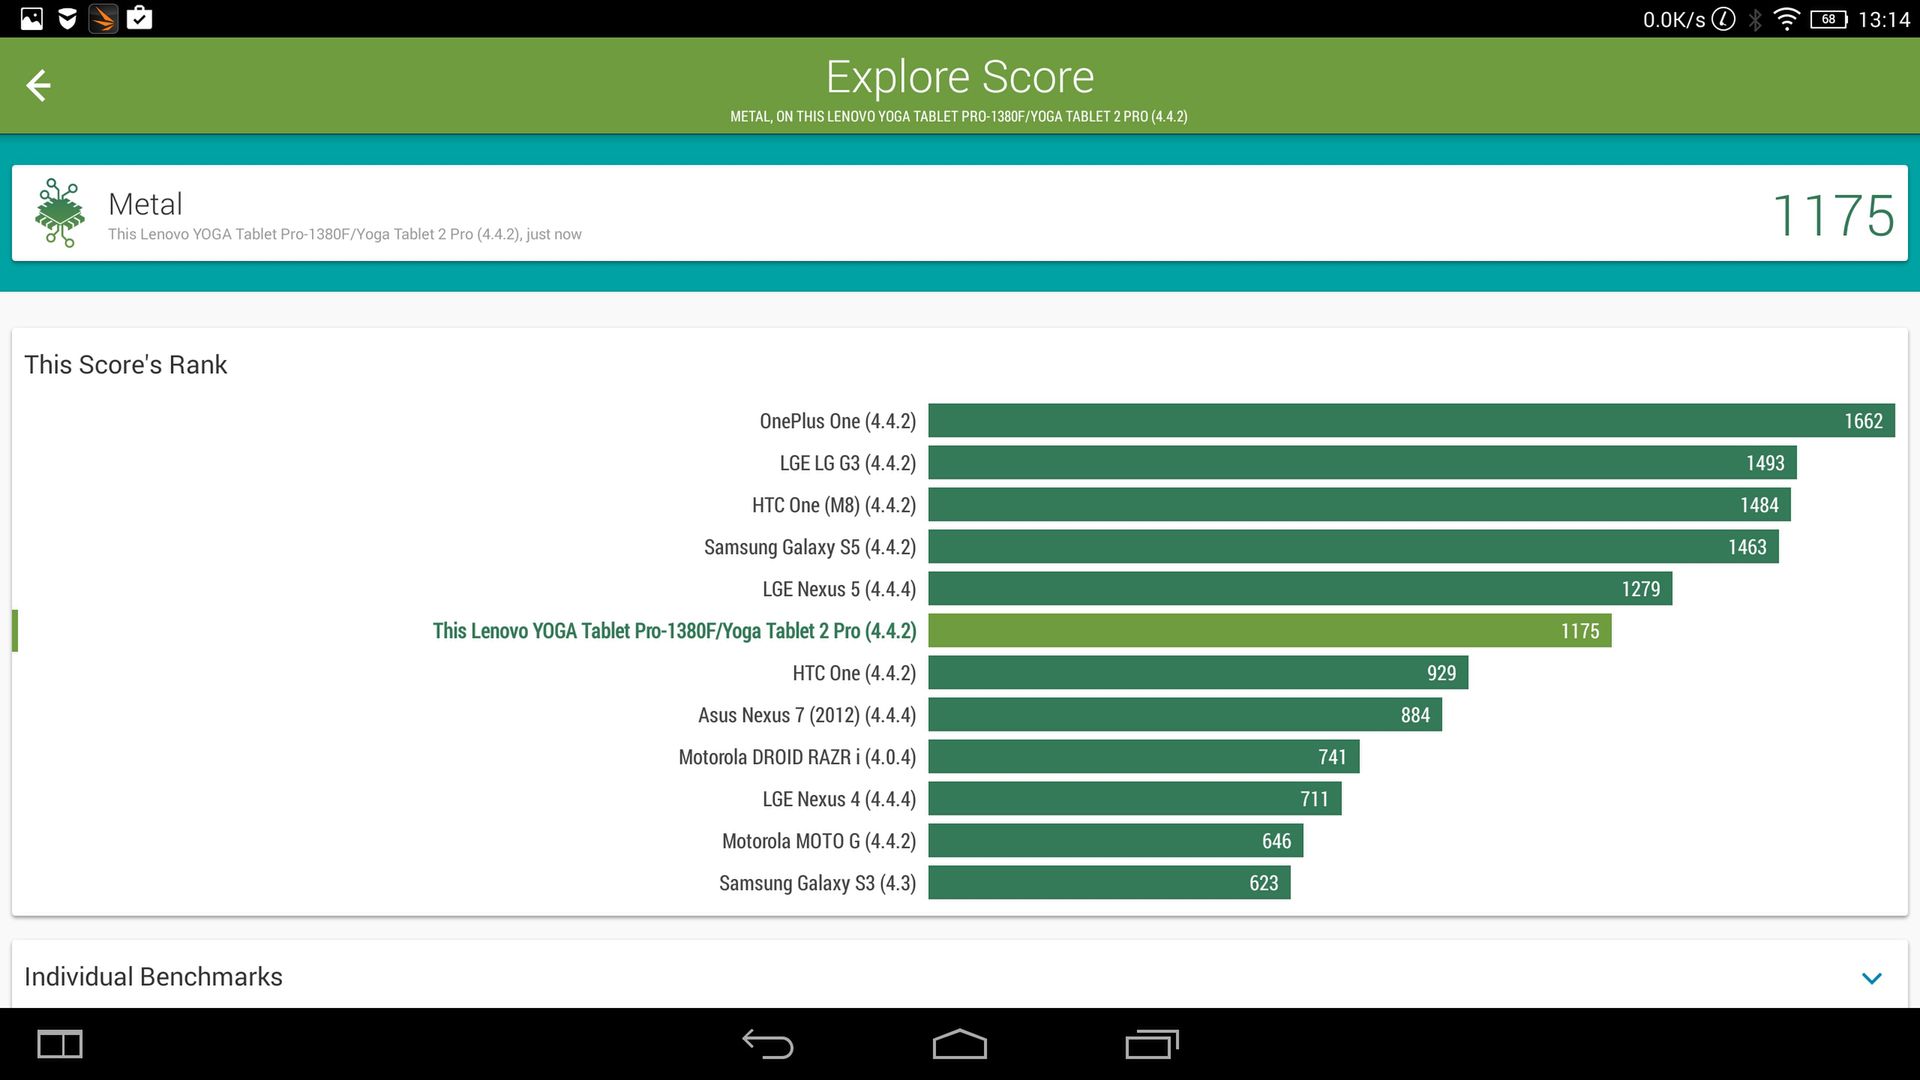Tap the LGE Nexus 5 (4.4.4) label

[x=839, y=589]
